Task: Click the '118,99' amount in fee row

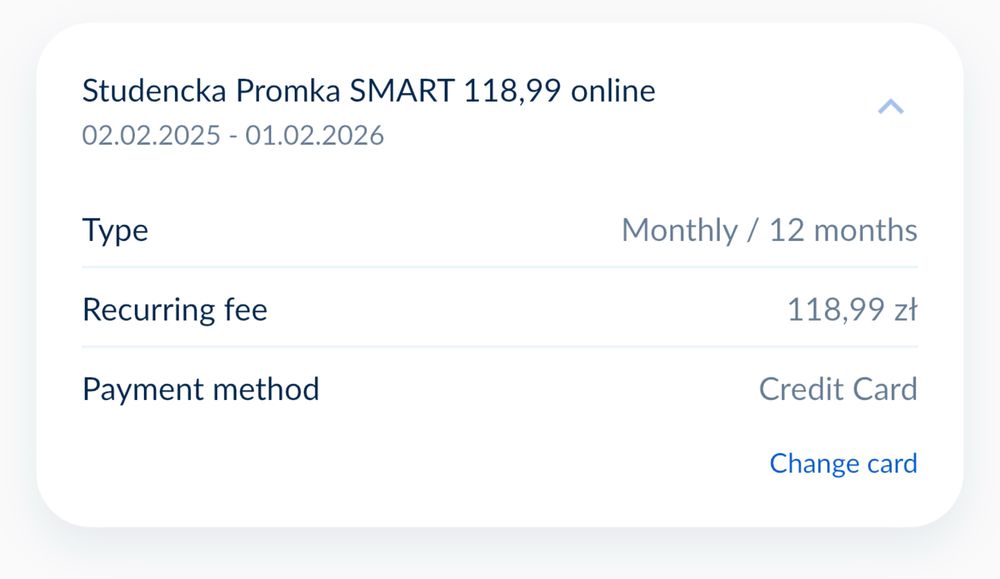Action: click(x=835, y=310)
